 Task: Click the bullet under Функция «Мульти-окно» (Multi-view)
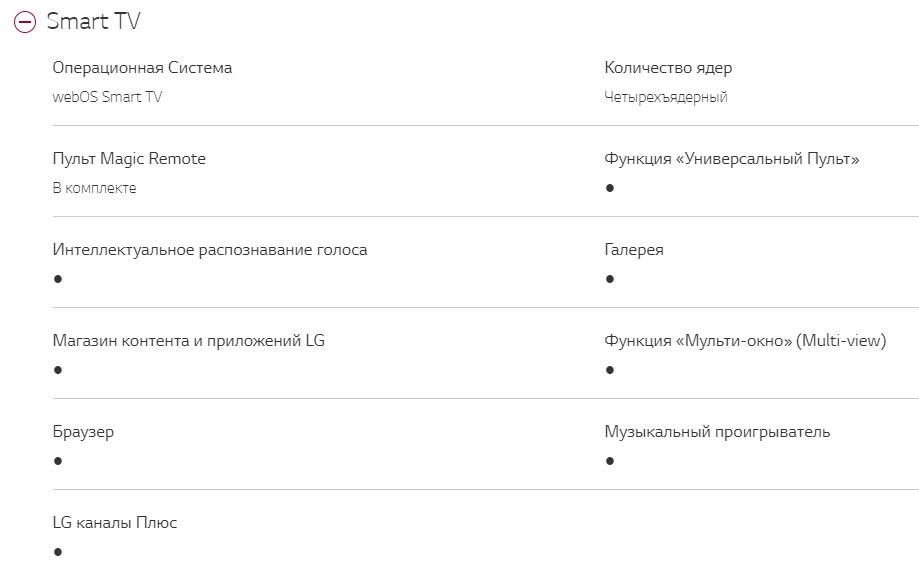tap(610, 370)
